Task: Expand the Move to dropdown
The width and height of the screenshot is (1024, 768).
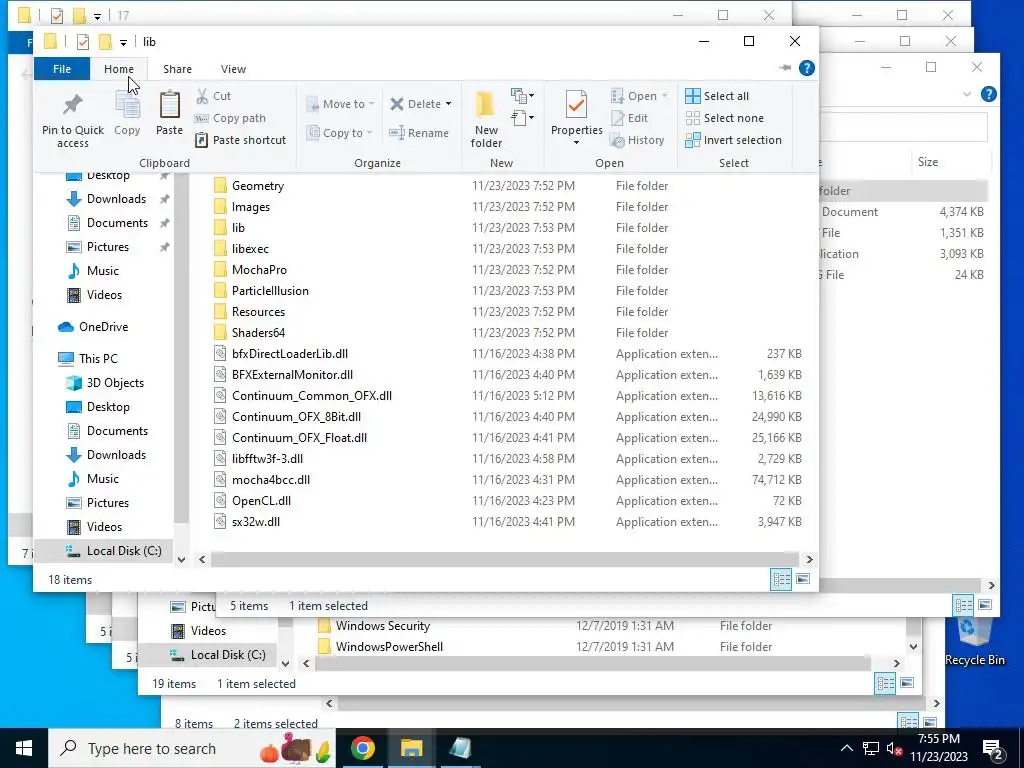Action: tap(340, 104)
